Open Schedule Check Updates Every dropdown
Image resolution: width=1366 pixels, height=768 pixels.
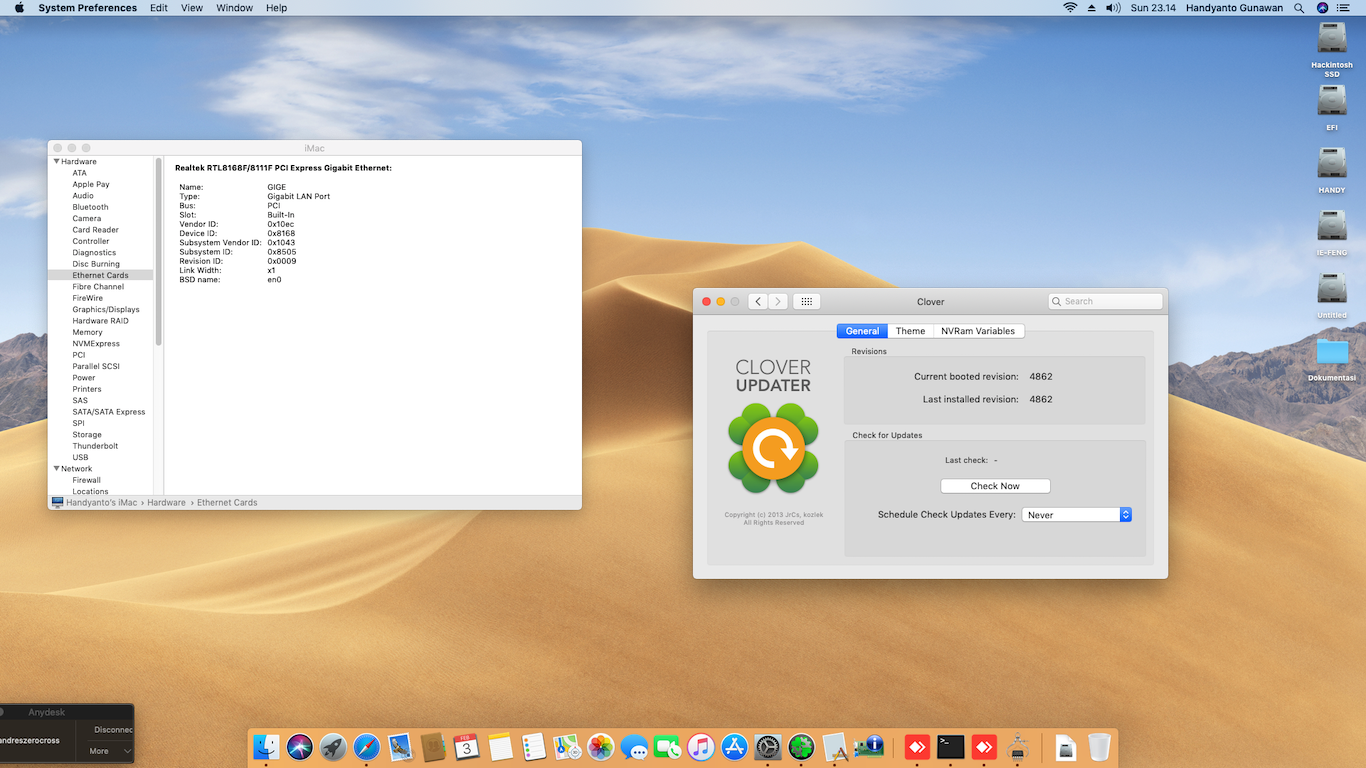[x=1077, y=515]
